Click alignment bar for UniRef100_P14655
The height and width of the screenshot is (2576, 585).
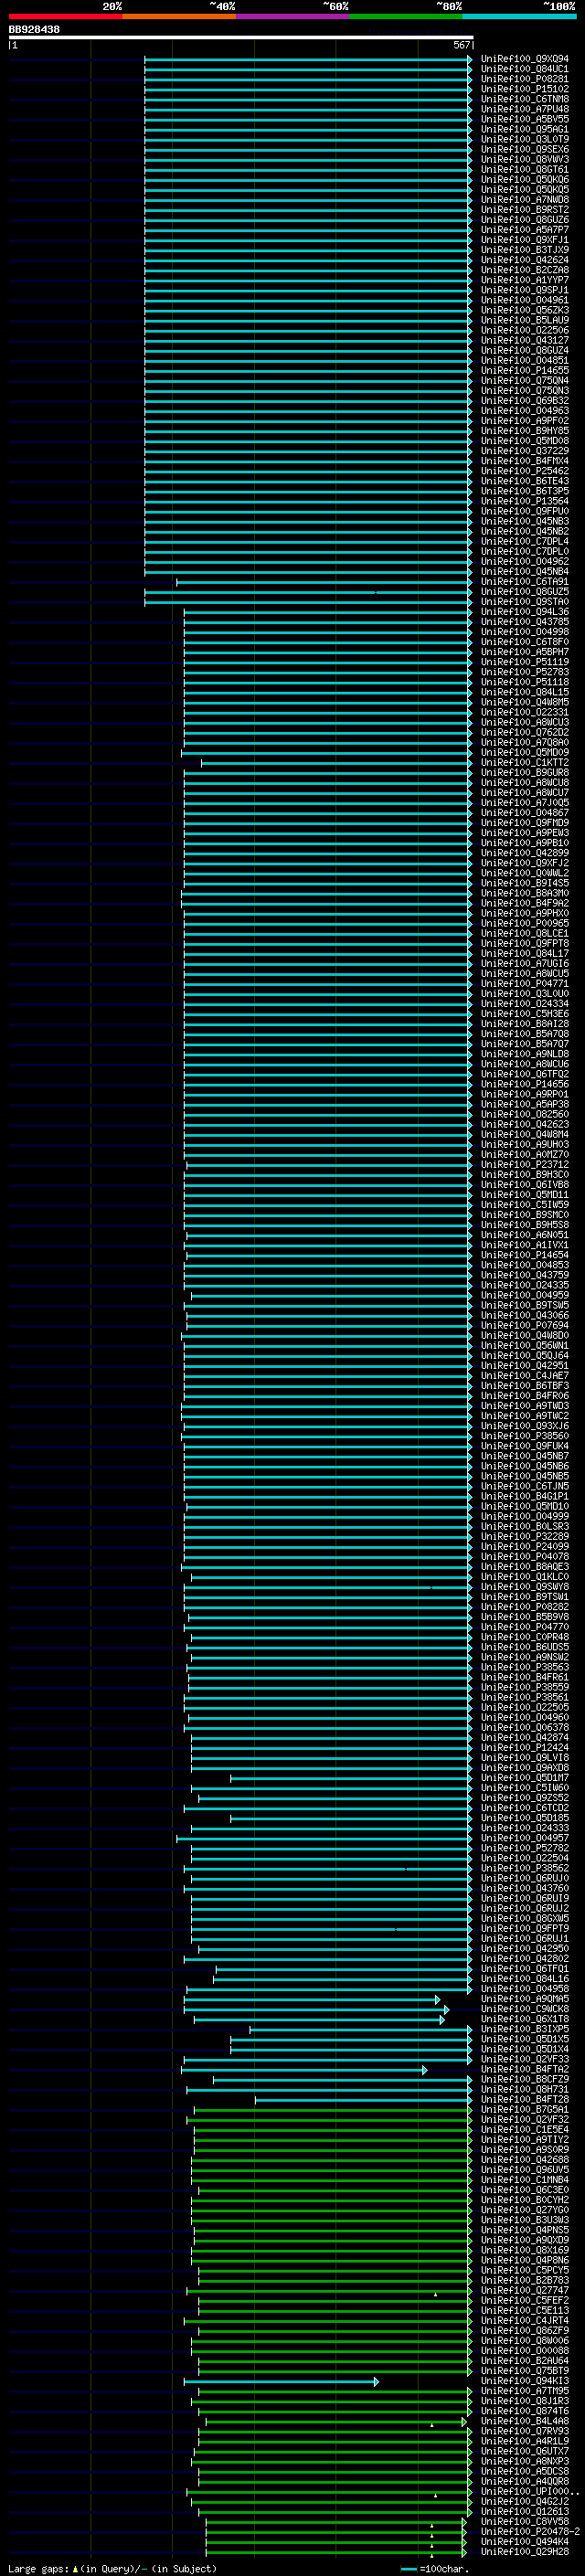point(307,371)
